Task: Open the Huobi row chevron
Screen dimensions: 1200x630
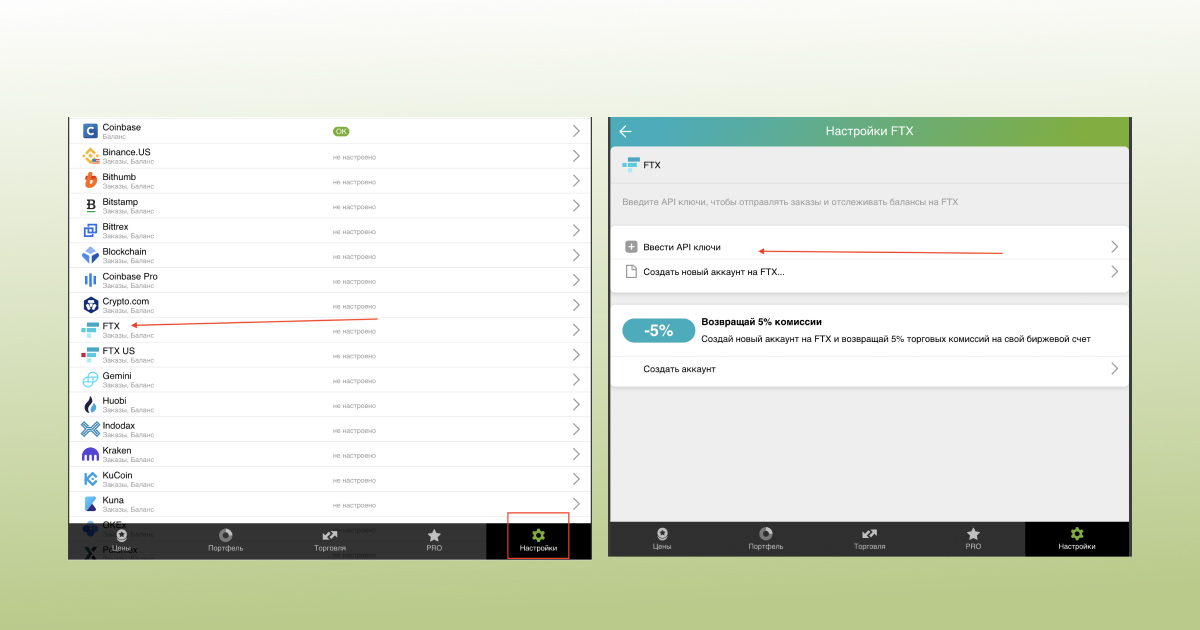Action: tap(576, 405)
